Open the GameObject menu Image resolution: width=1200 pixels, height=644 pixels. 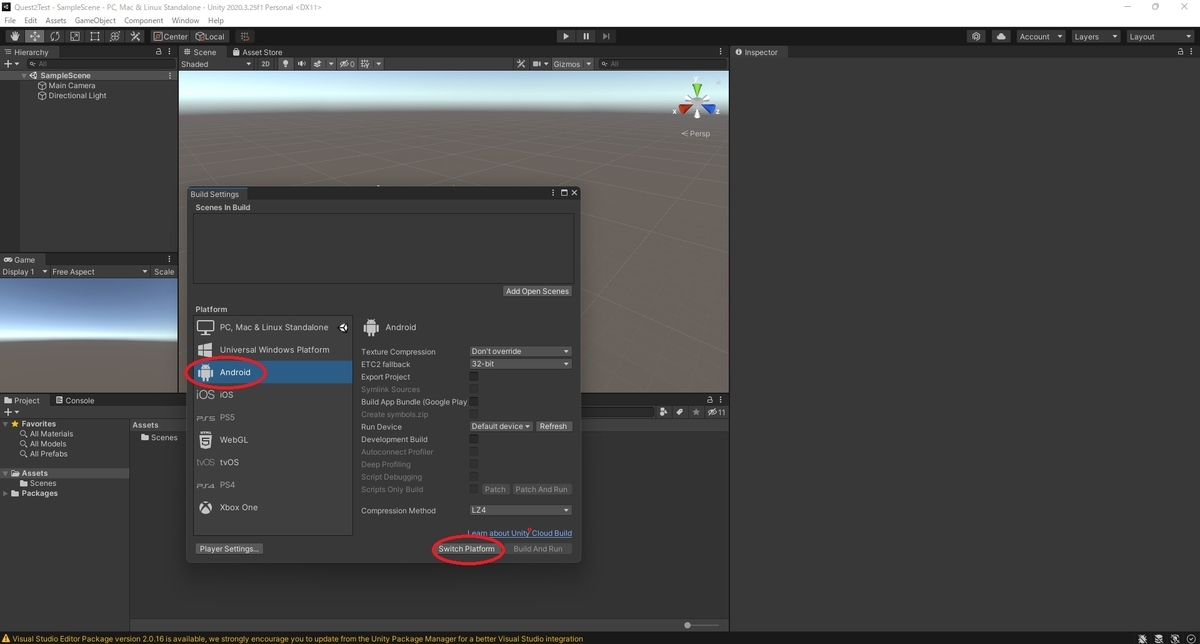[x=95, y=20]
